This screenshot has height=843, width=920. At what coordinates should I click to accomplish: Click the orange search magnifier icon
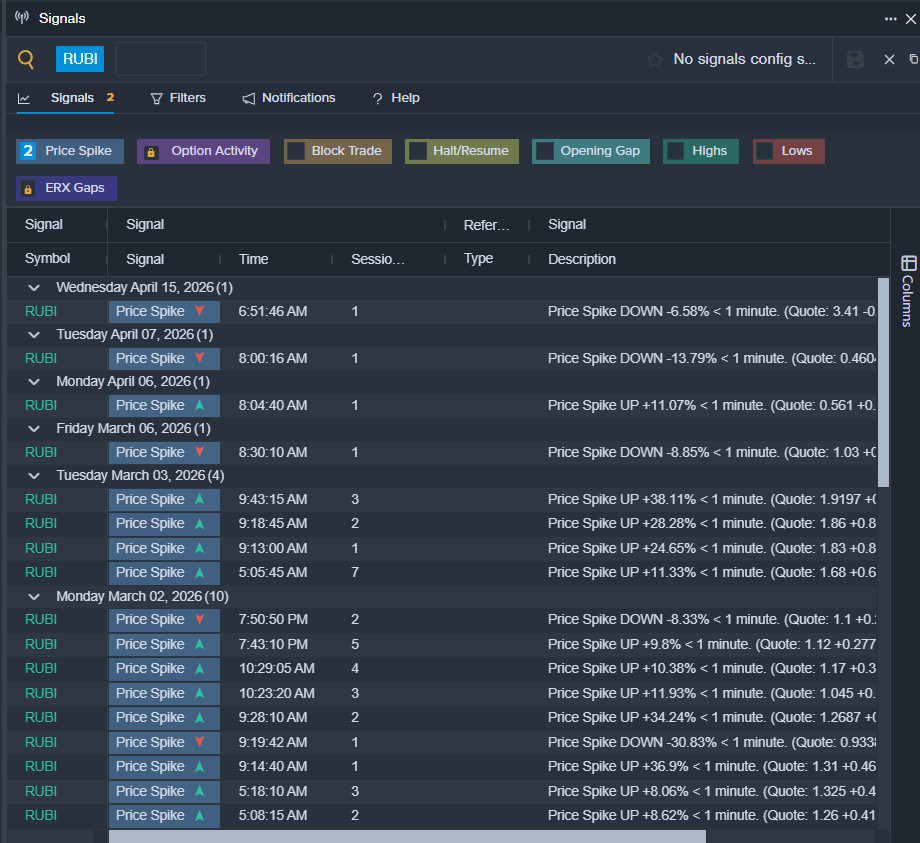pos(26,60)
